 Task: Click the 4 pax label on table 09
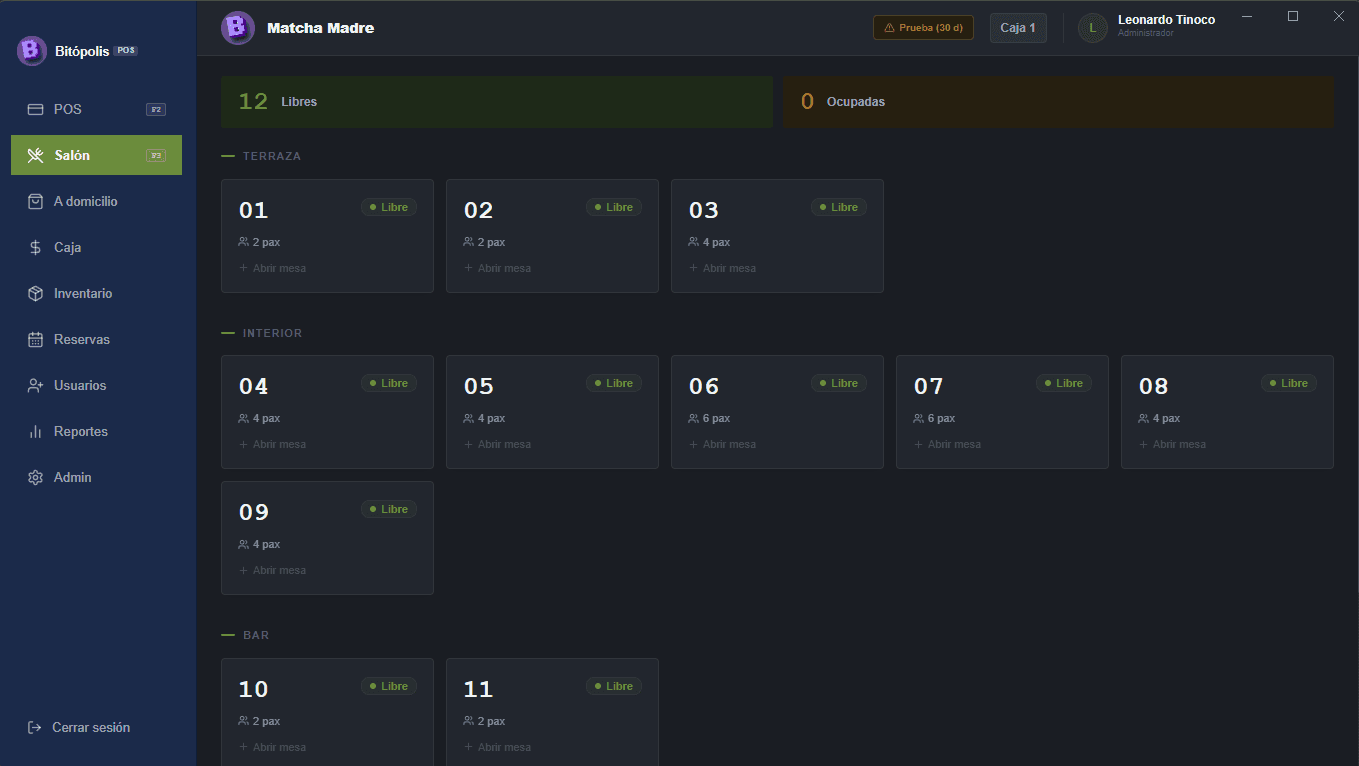click(266, 544)
